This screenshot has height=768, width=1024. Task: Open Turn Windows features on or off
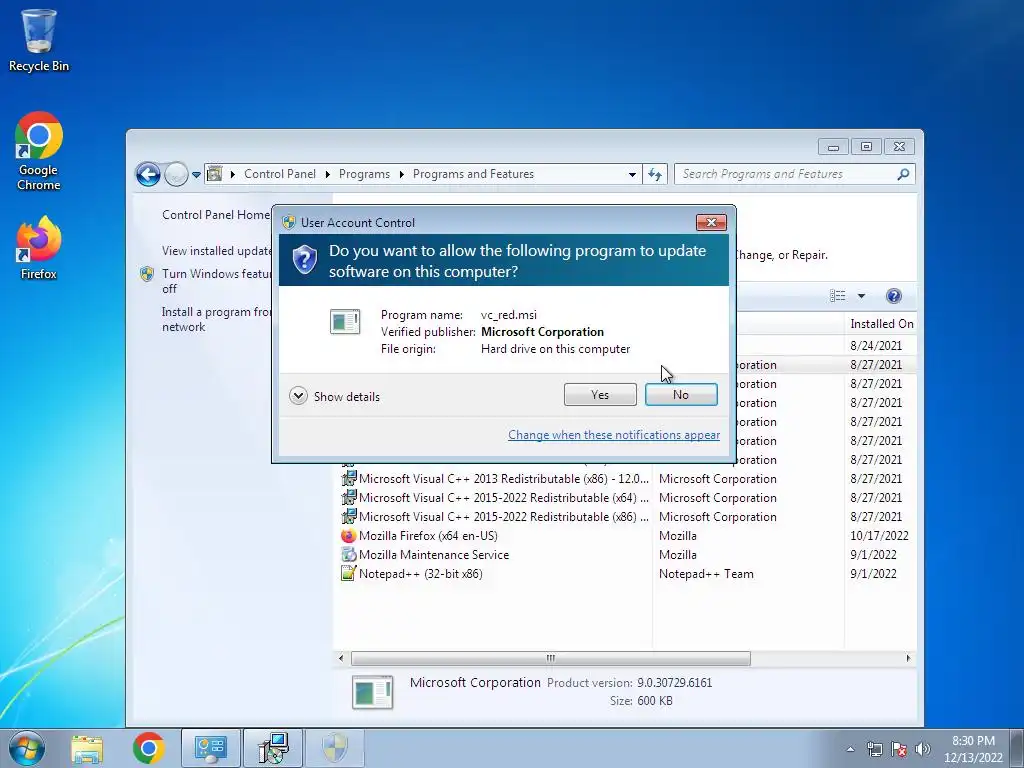(x=216, y=281)
